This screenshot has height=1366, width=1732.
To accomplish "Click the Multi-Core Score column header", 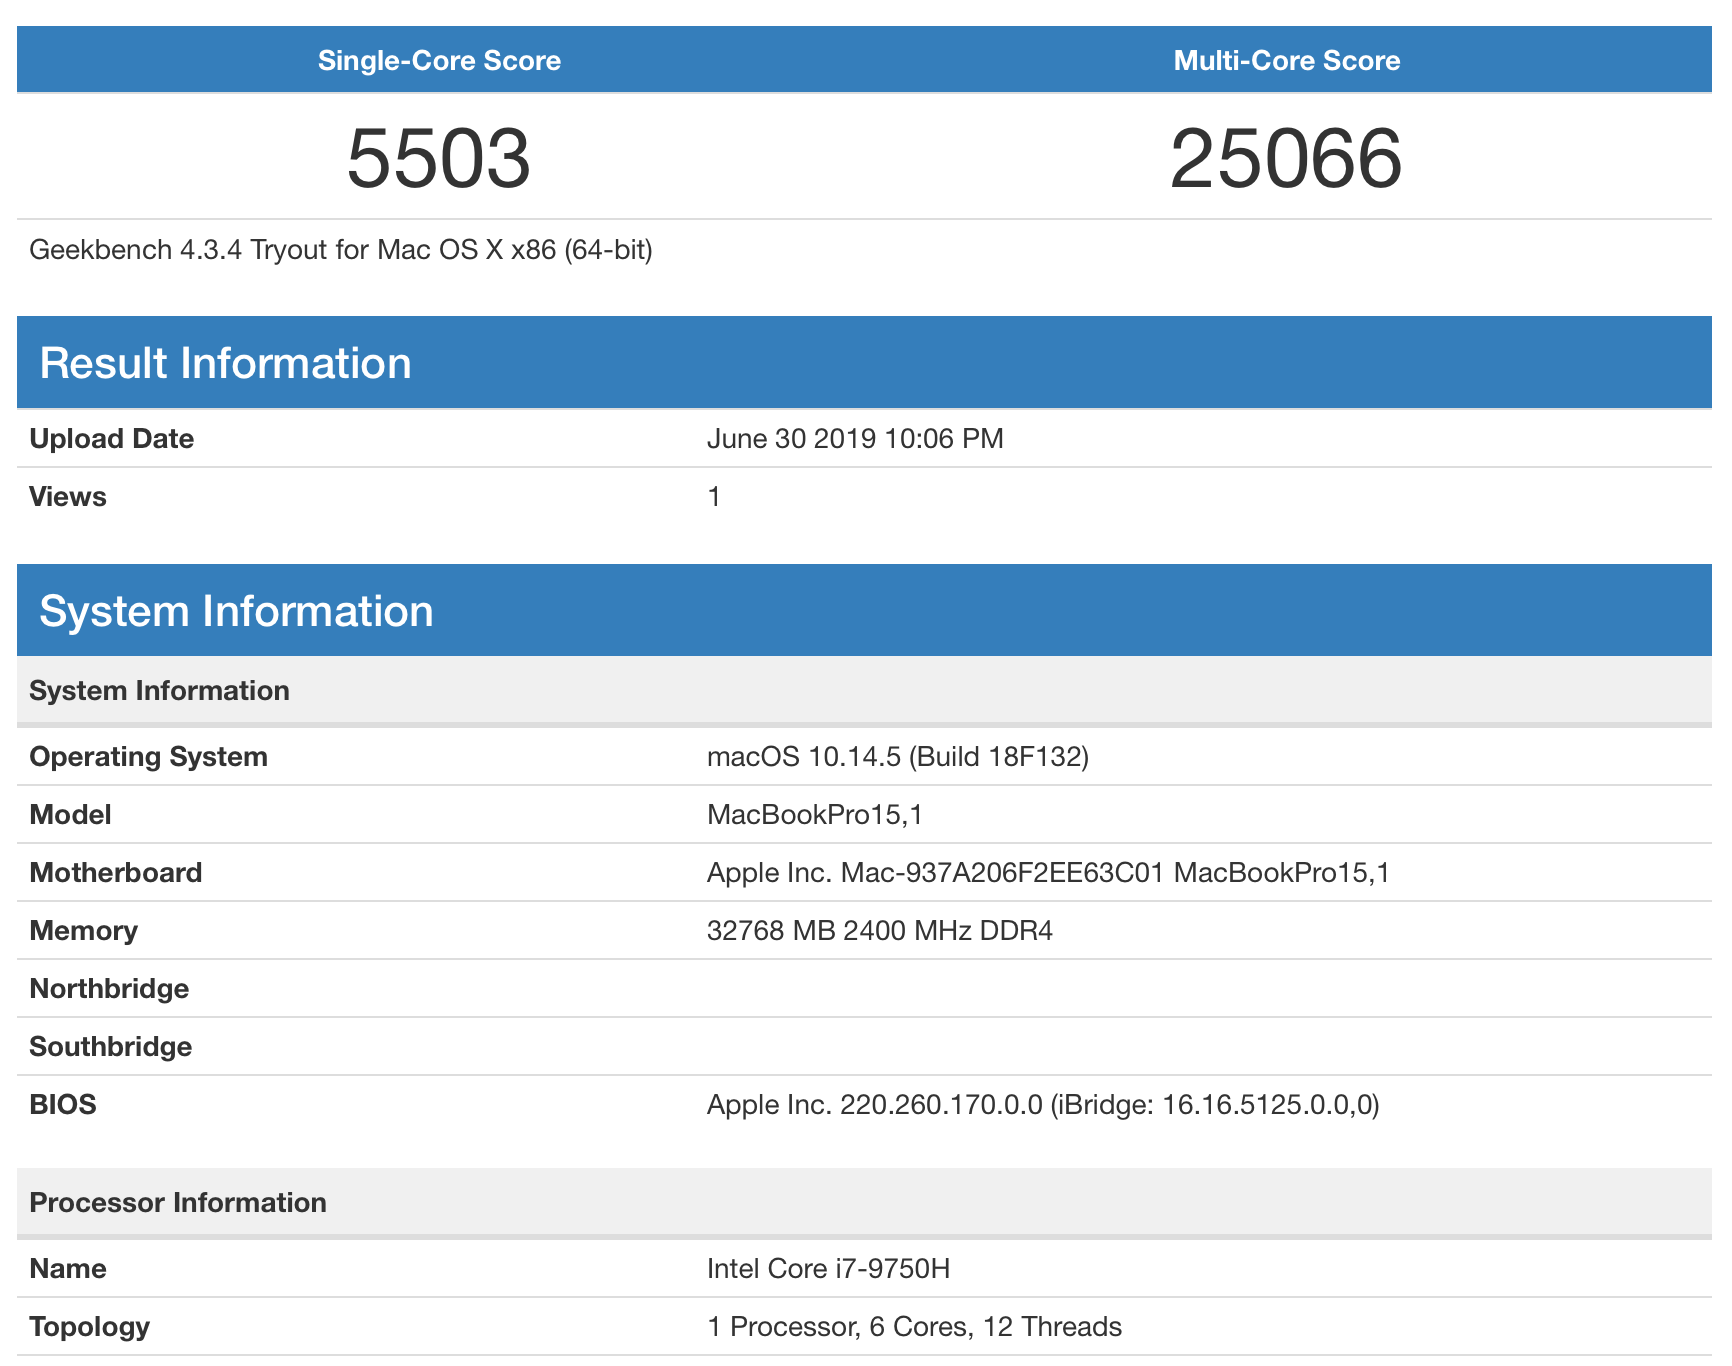I will 1287,60.
